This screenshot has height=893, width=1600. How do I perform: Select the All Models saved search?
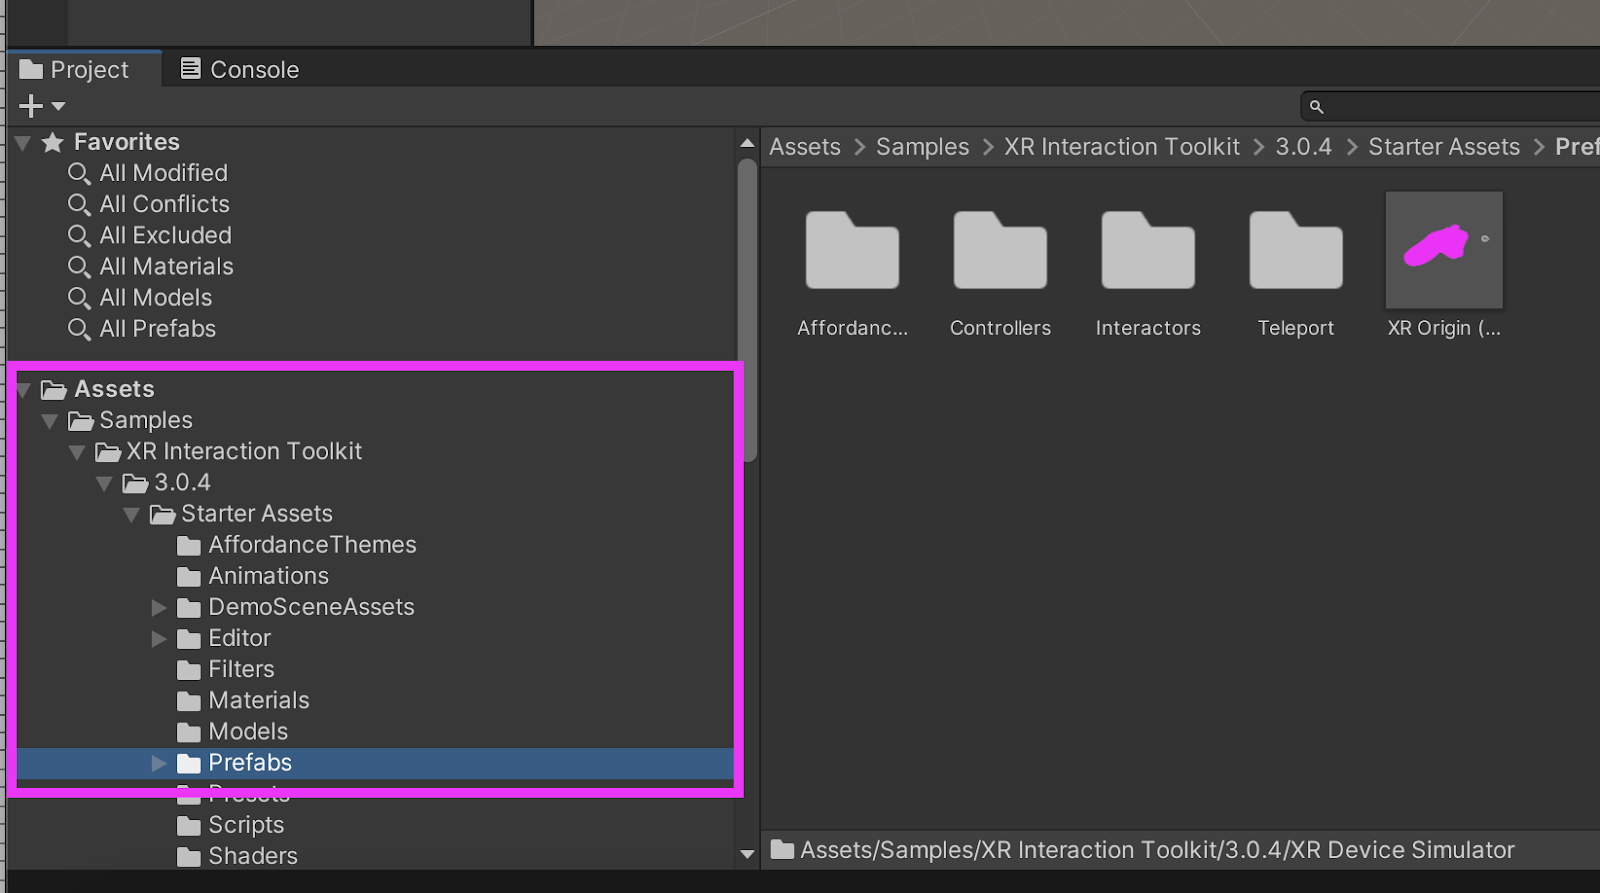coord(155,297)
